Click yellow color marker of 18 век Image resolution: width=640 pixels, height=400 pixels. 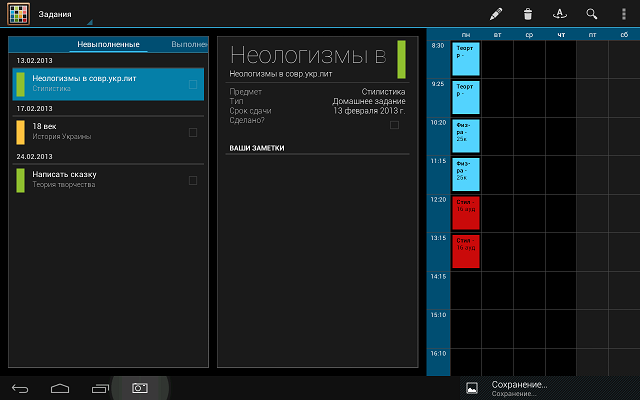[20, 132]
